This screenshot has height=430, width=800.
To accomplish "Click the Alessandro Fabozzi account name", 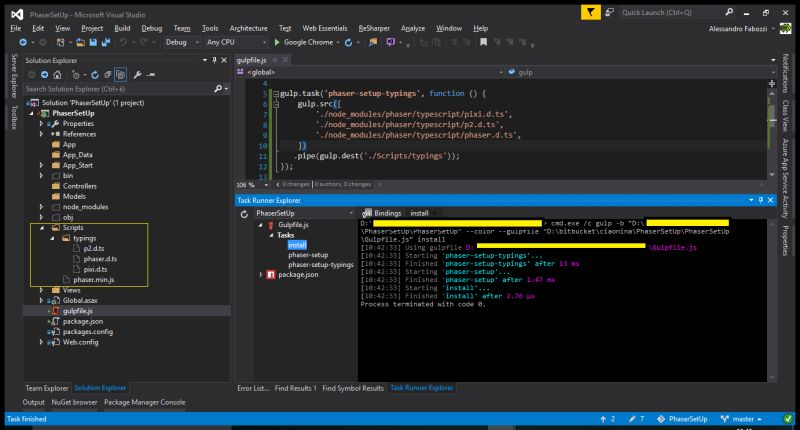I will (x=738, y=29).
